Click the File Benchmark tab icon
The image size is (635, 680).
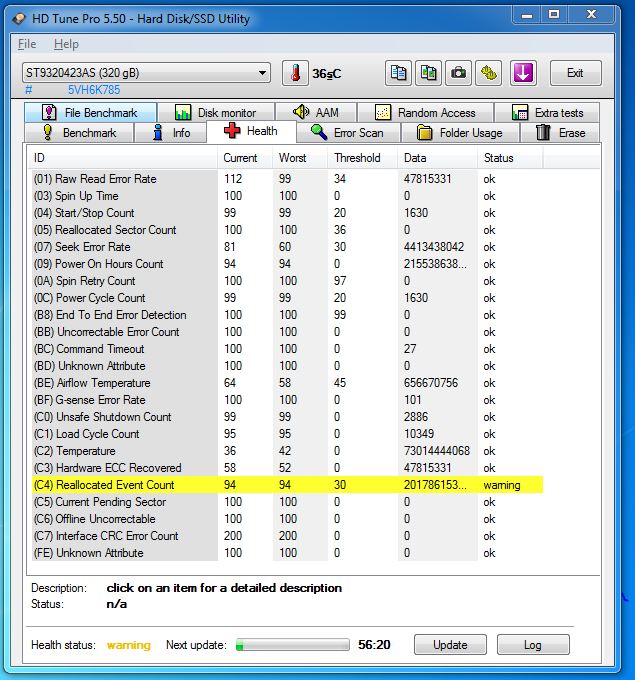[49, 112]
